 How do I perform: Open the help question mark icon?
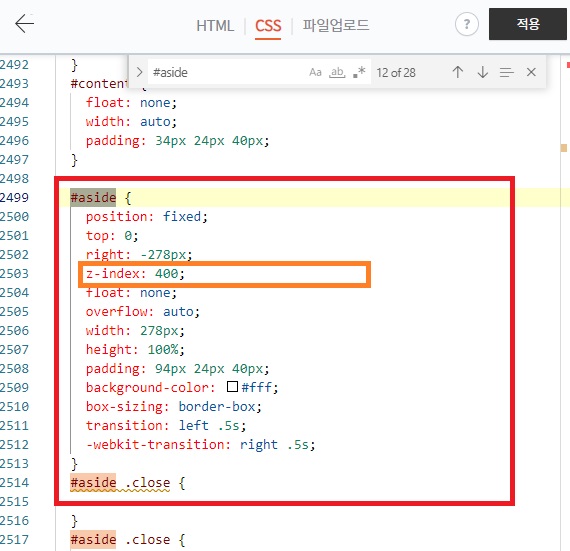pyautogui.click(x=466, y=24)
